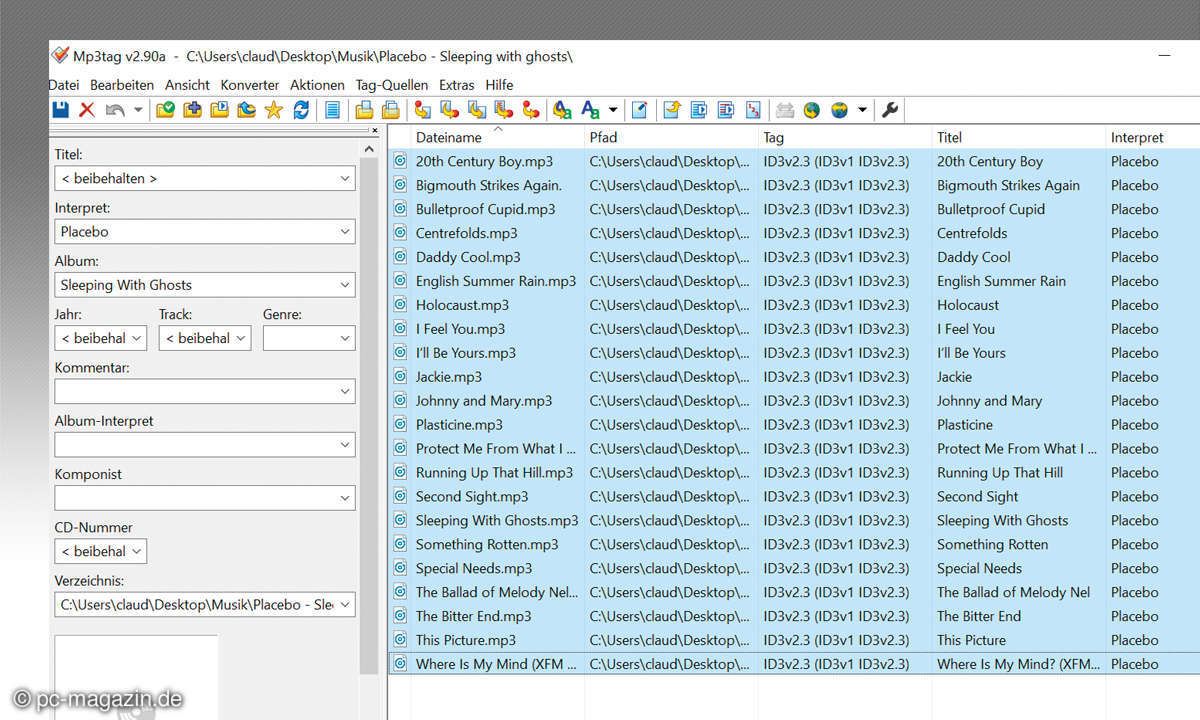The height and width of the screenshot is (720, 1200).
Task: Open the Extras menu
Action: click(x=457, y=85)
